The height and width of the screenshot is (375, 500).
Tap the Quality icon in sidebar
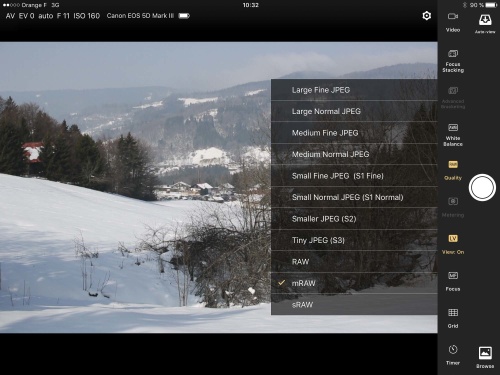pyautogui.click(x=453, y=165)
